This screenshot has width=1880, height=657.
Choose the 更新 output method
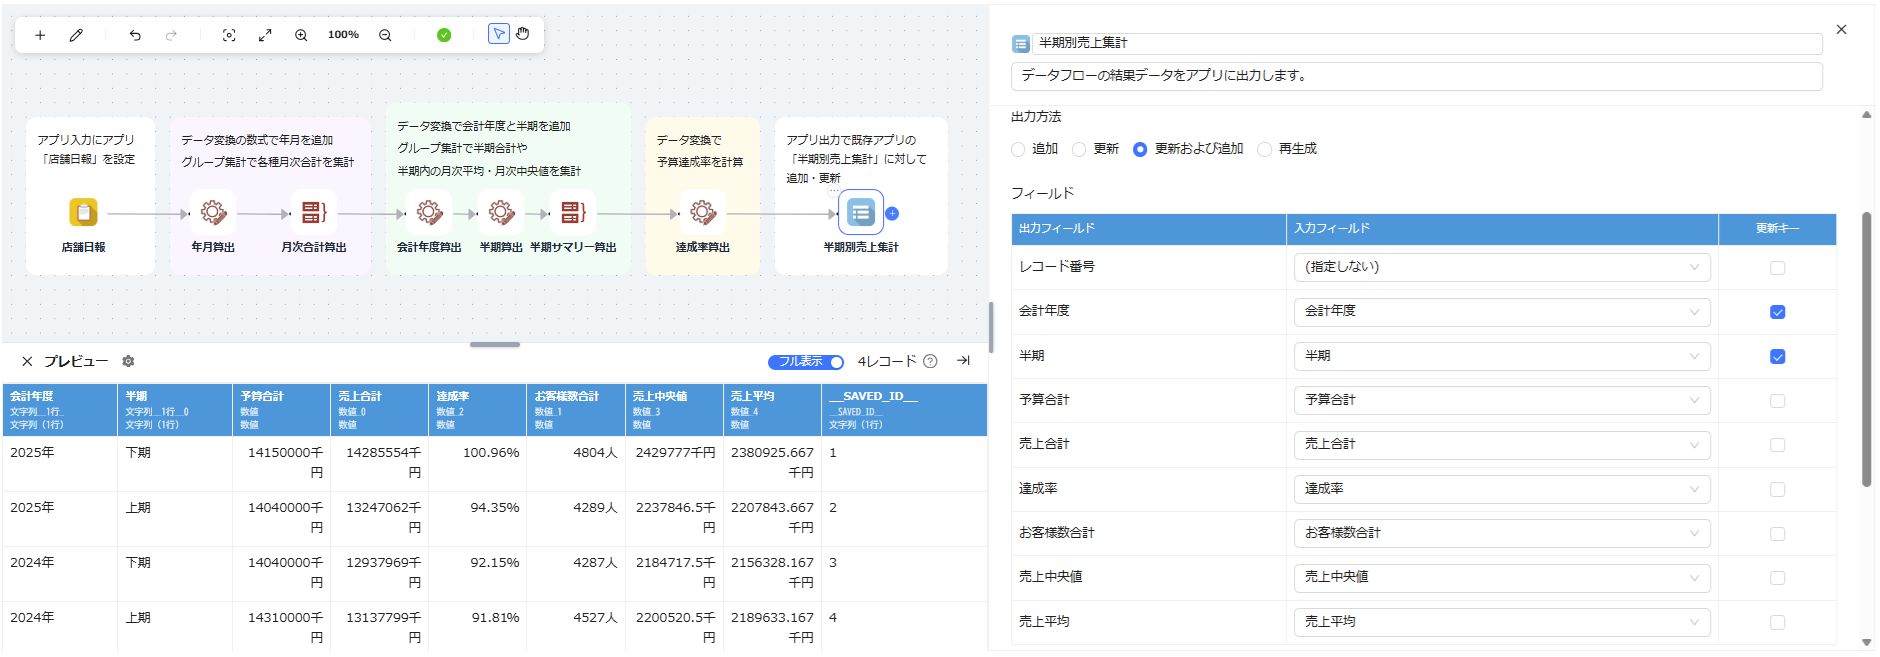click(1079, 149)
